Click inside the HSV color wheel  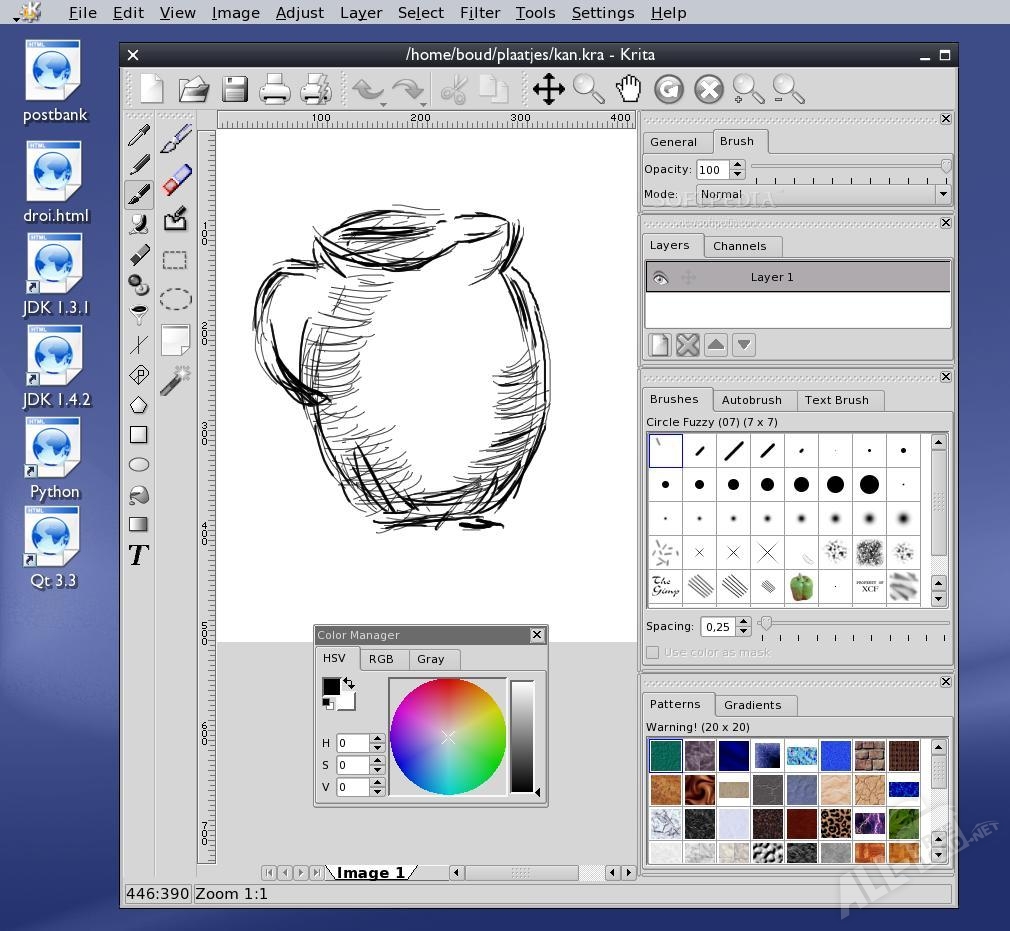pyautogui.click(x=448, y=737)
